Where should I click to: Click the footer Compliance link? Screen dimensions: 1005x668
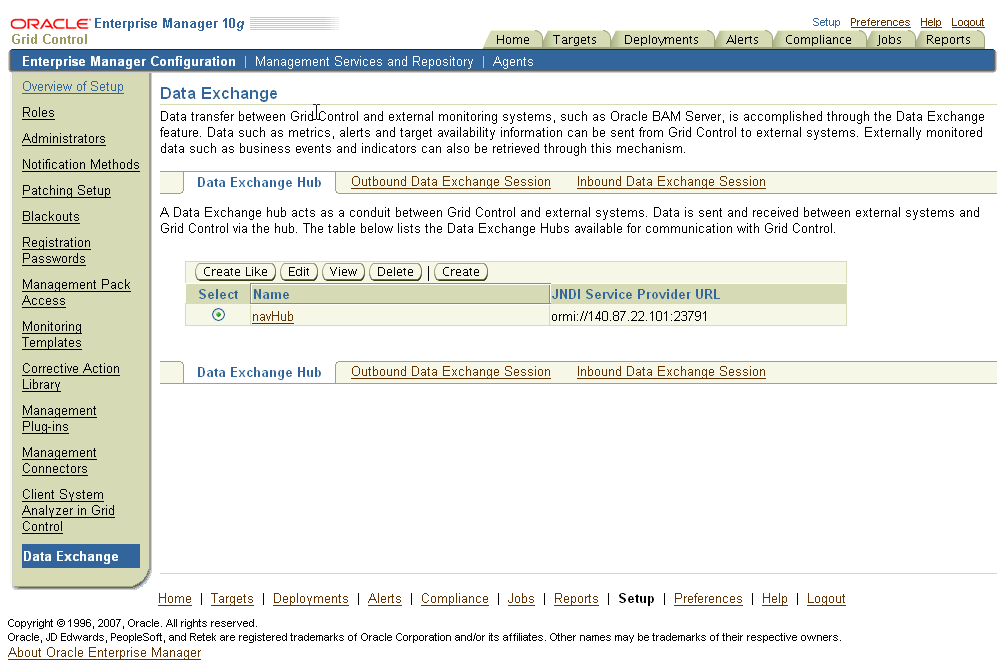[454, 599]
